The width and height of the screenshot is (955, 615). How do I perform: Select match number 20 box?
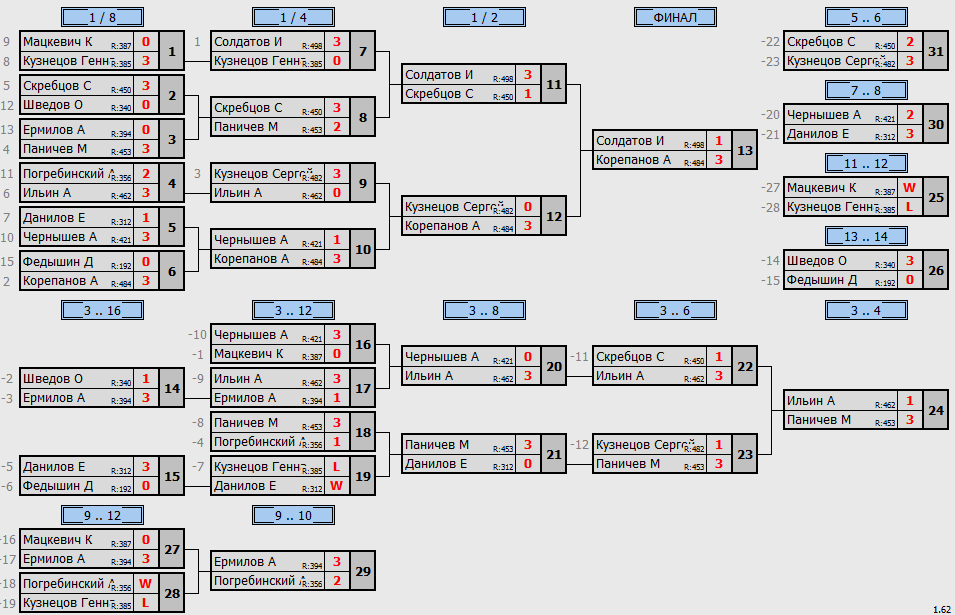[x=554, y=366]
